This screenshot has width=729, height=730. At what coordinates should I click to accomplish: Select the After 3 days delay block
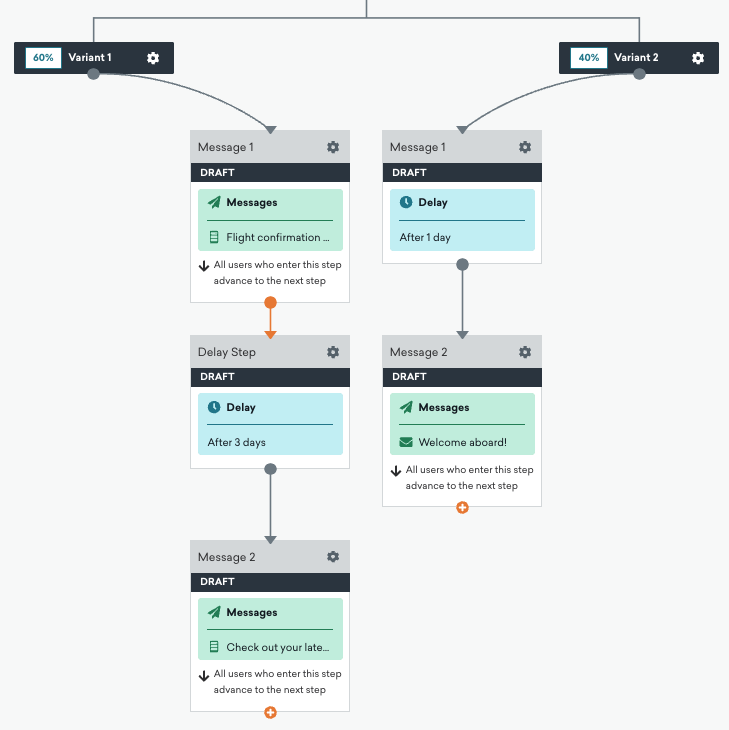pos(270,424)
